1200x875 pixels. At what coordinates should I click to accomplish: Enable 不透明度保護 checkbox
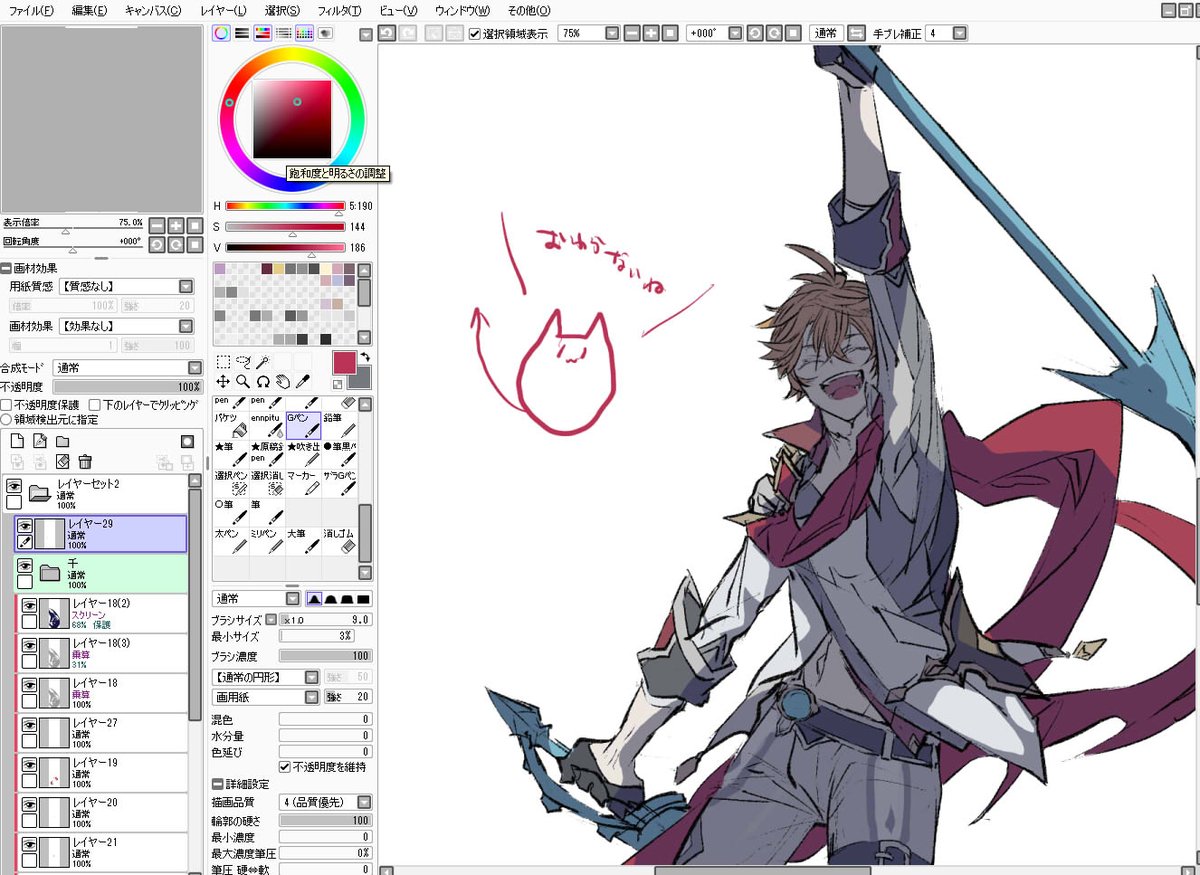pyautogui.click(x=6, y=404)
